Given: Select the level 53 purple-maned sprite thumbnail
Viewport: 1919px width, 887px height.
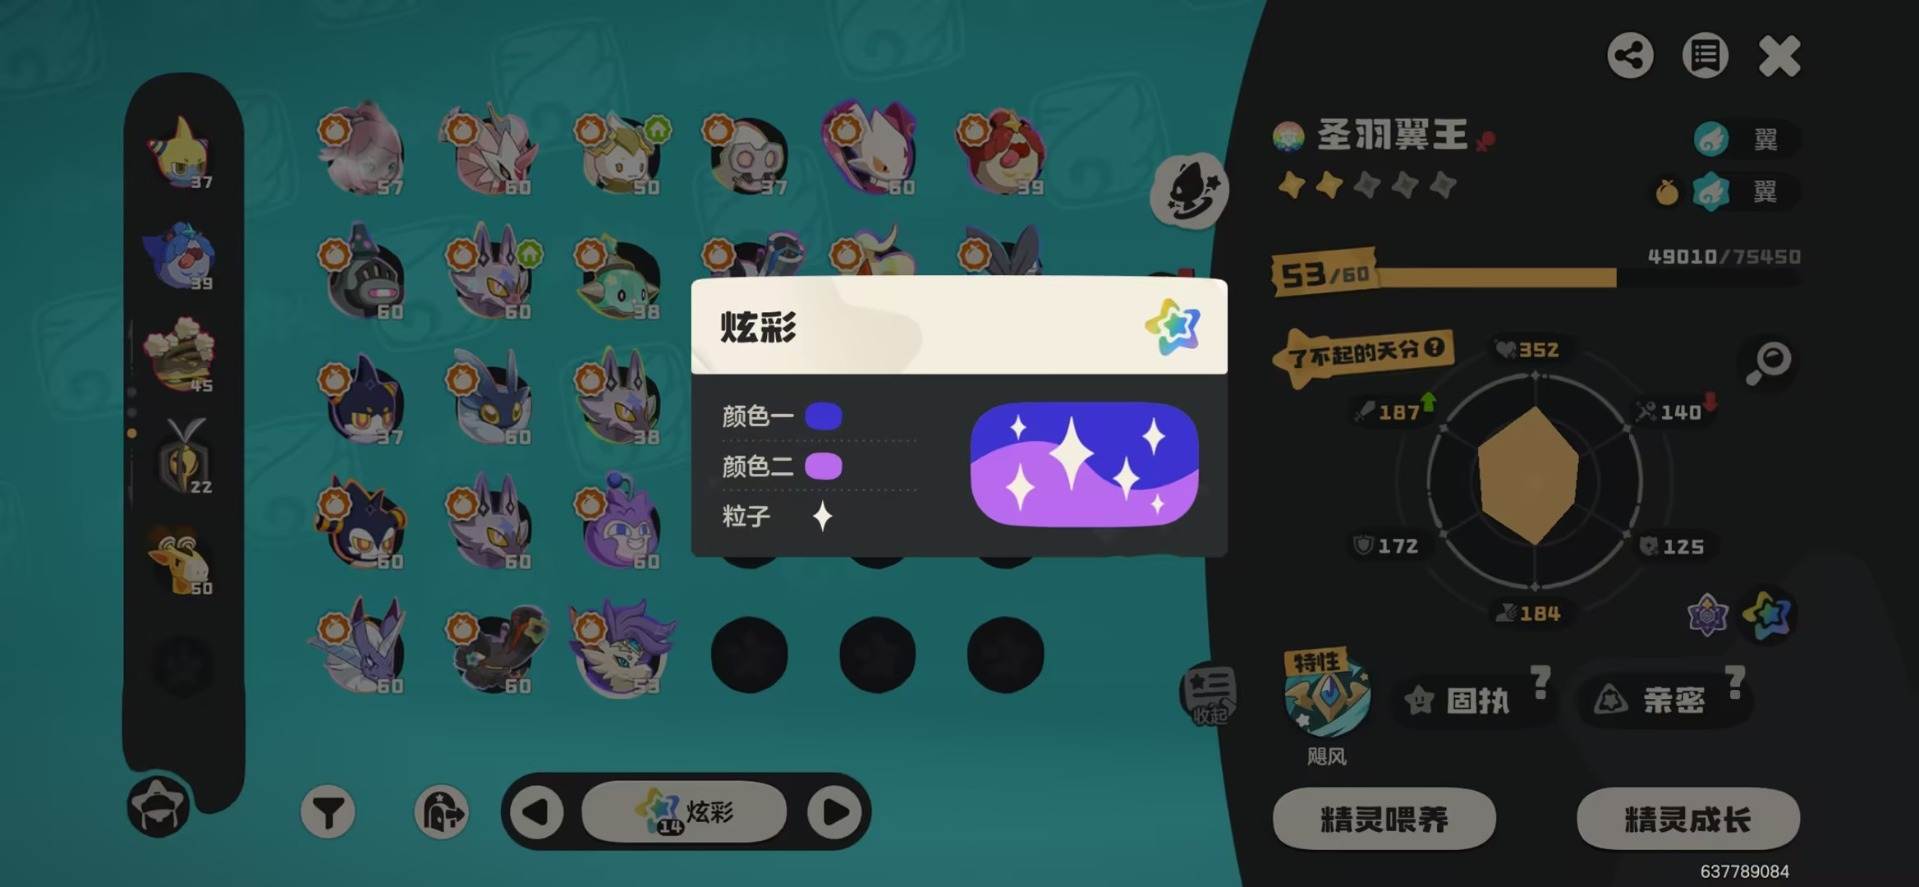Looking at the screenshot, I should tap(621, 647).
